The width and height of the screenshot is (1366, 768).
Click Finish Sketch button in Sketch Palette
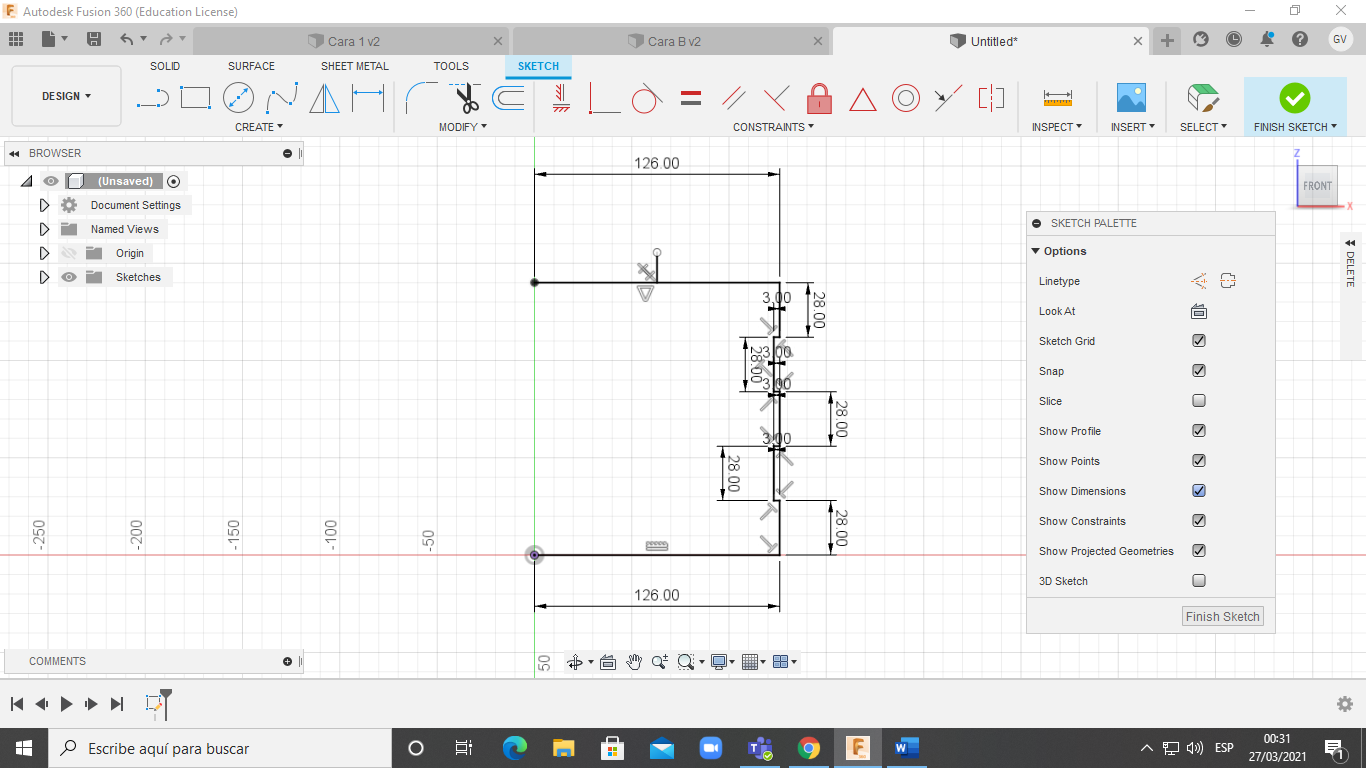pyautogui.click(x=1222, y=616)
